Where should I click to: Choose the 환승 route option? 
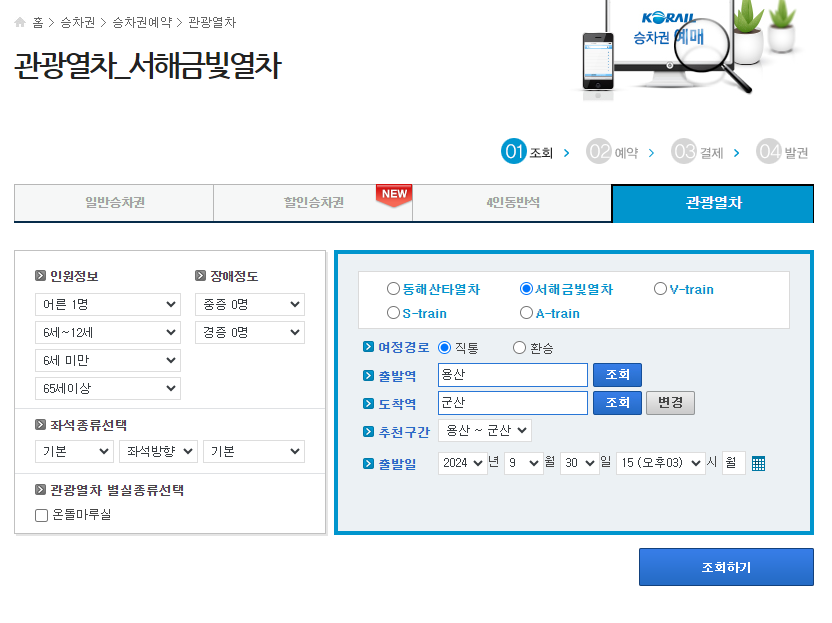(519, 348)
